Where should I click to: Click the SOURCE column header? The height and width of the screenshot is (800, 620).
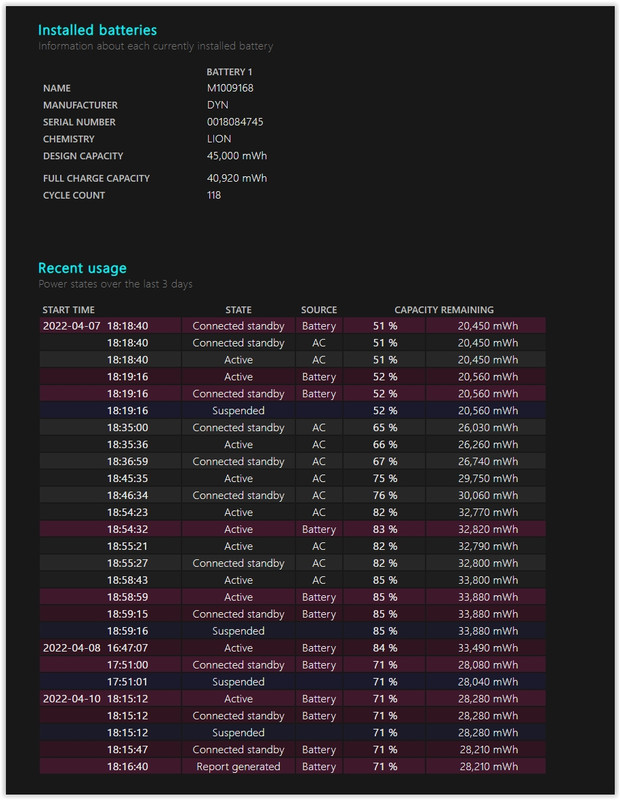[319, 310]
